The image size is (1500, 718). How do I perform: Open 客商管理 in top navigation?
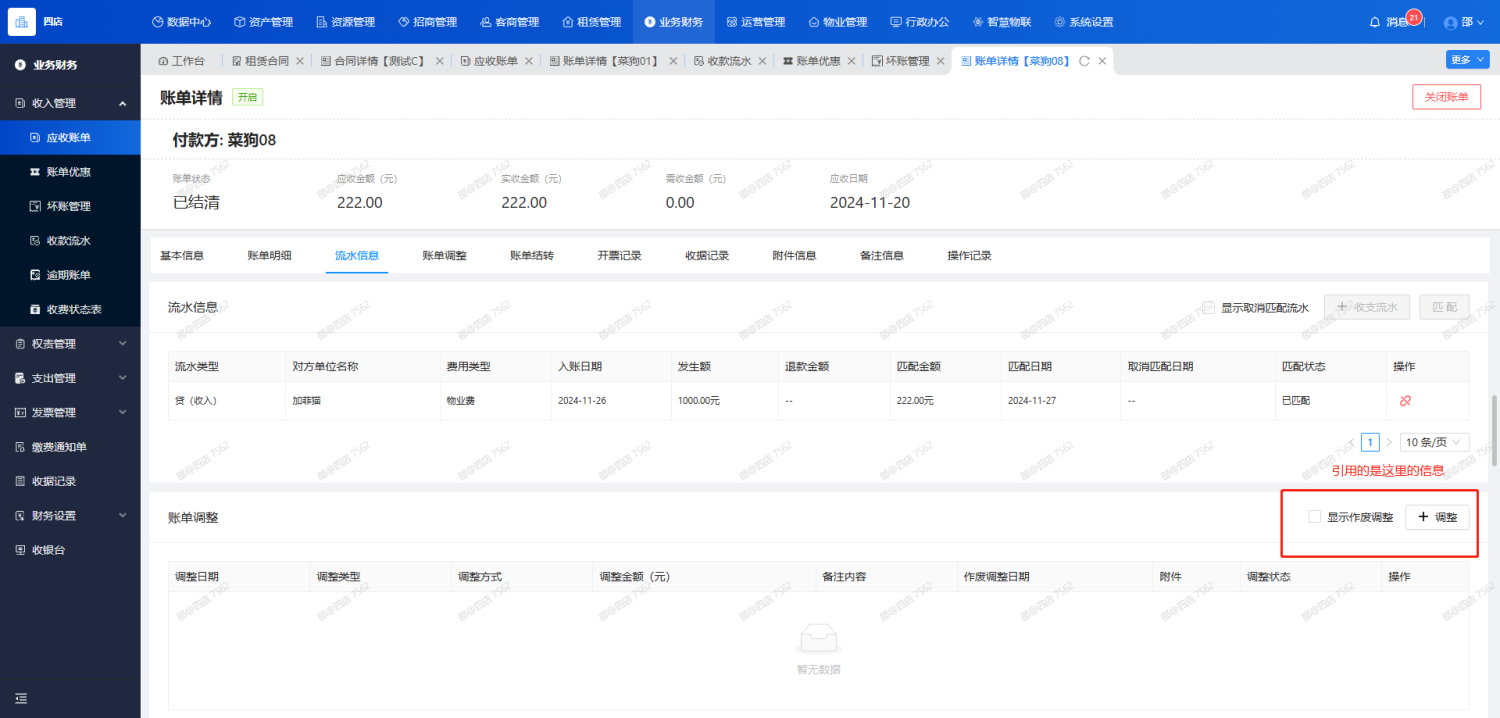click(x=509, y=22)
